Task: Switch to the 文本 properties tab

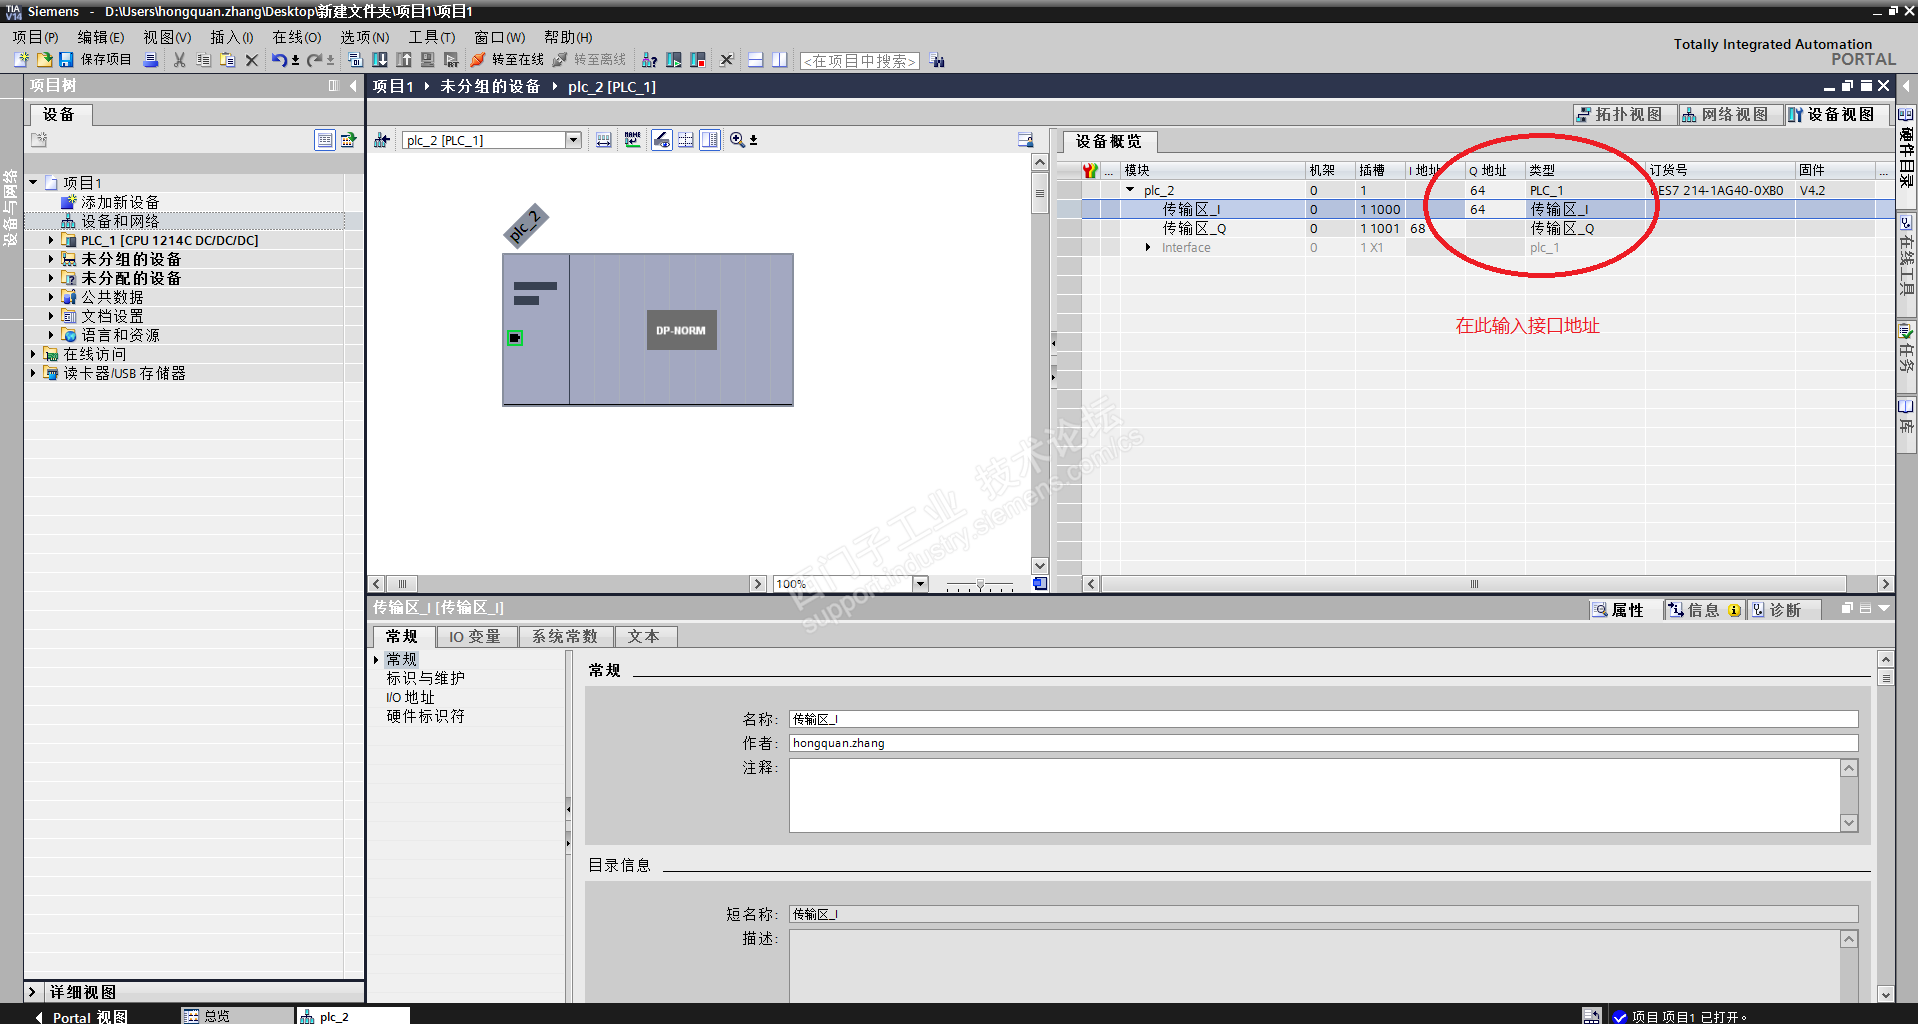Action: (x=644, y=637)
